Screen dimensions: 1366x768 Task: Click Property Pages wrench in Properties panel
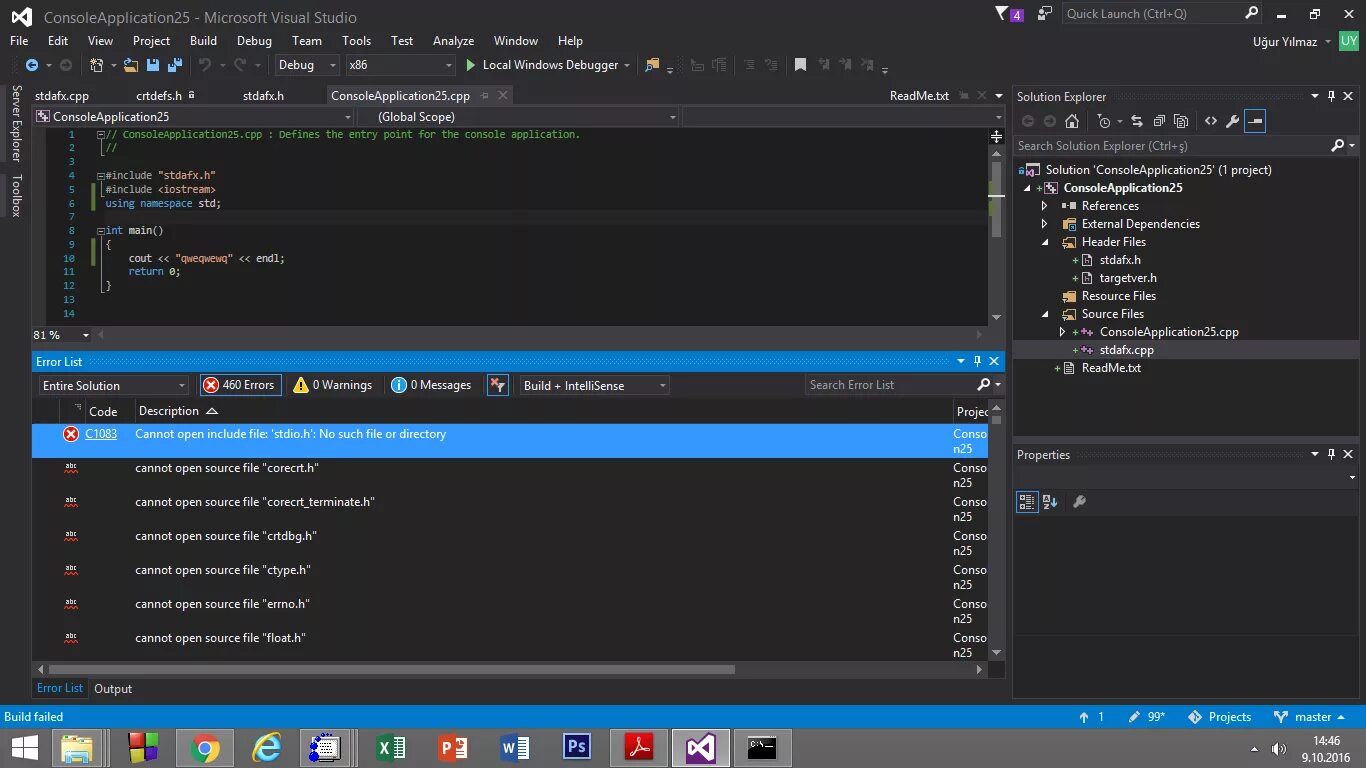coord(1079,502)
